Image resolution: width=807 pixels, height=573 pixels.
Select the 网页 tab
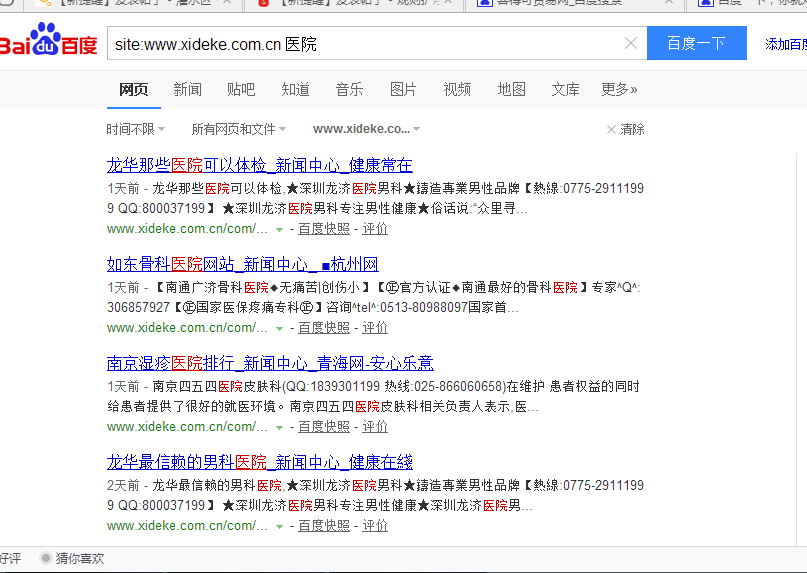pos(134,90)
